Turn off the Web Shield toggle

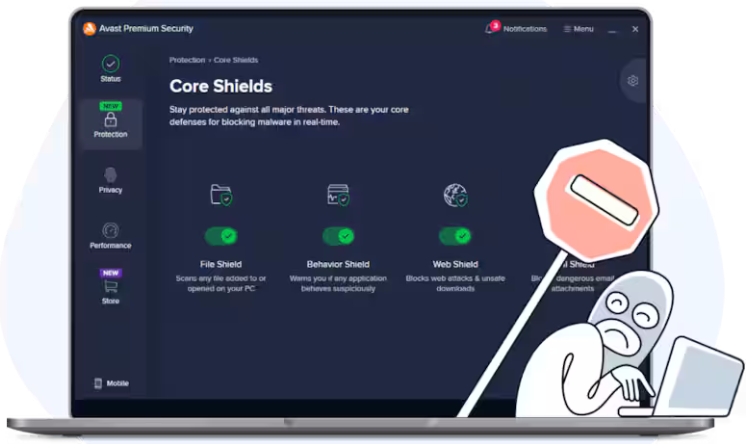[x=455, y=236]
